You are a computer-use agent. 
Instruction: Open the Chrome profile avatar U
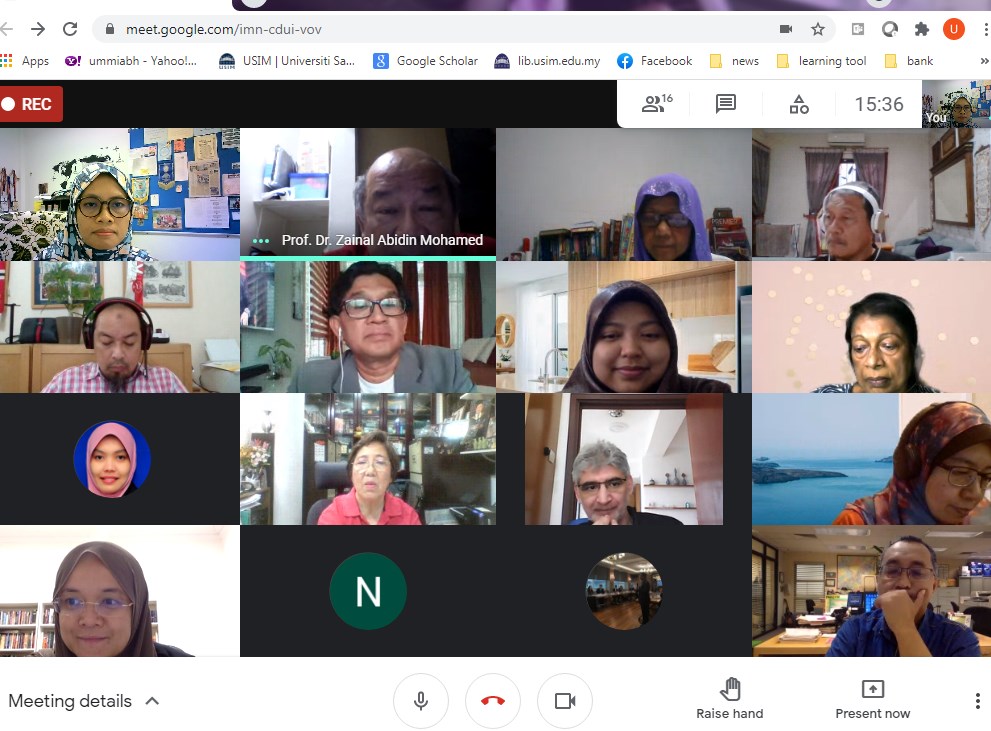coord(954,29)
